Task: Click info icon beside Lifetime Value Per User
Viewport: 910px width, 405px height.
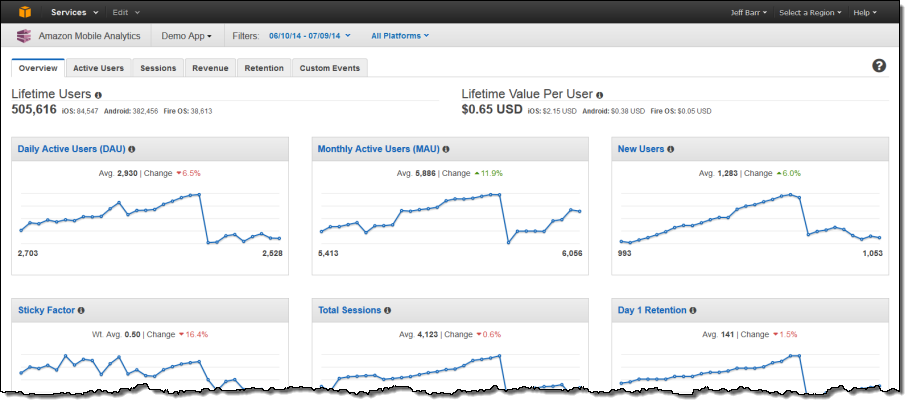Action: pyautogui.click(x=600, y=94)
